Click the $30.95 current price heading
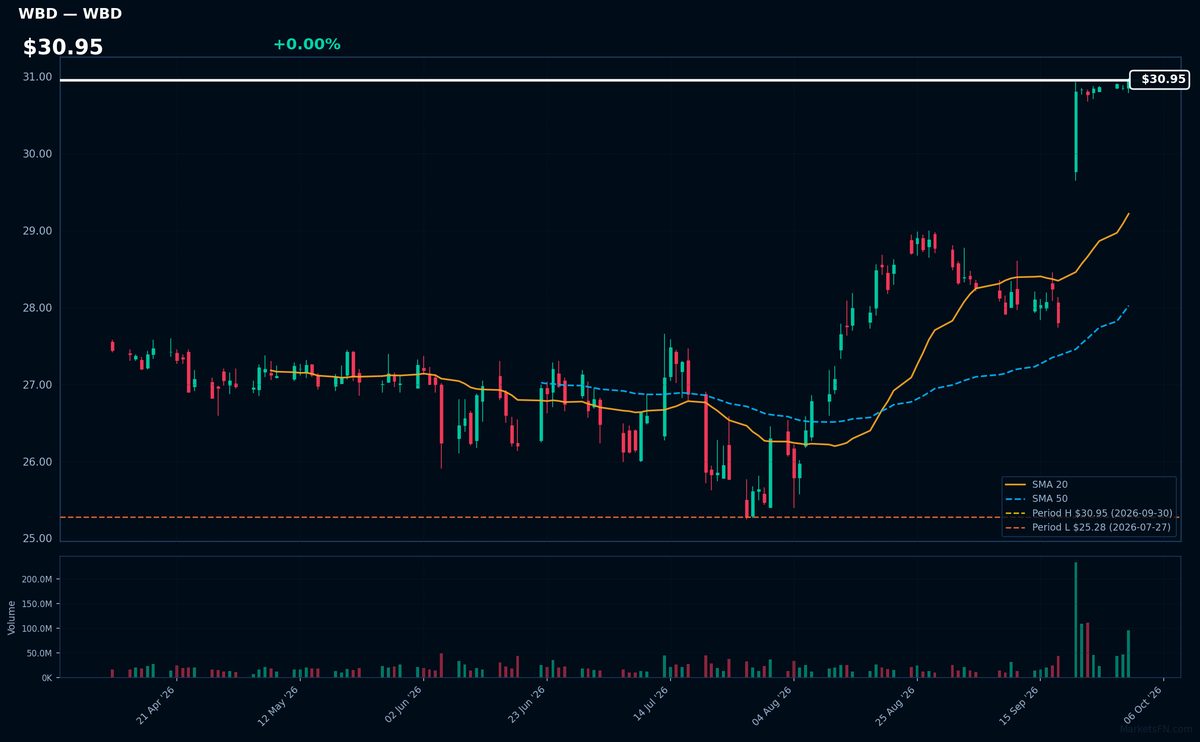 63,47
